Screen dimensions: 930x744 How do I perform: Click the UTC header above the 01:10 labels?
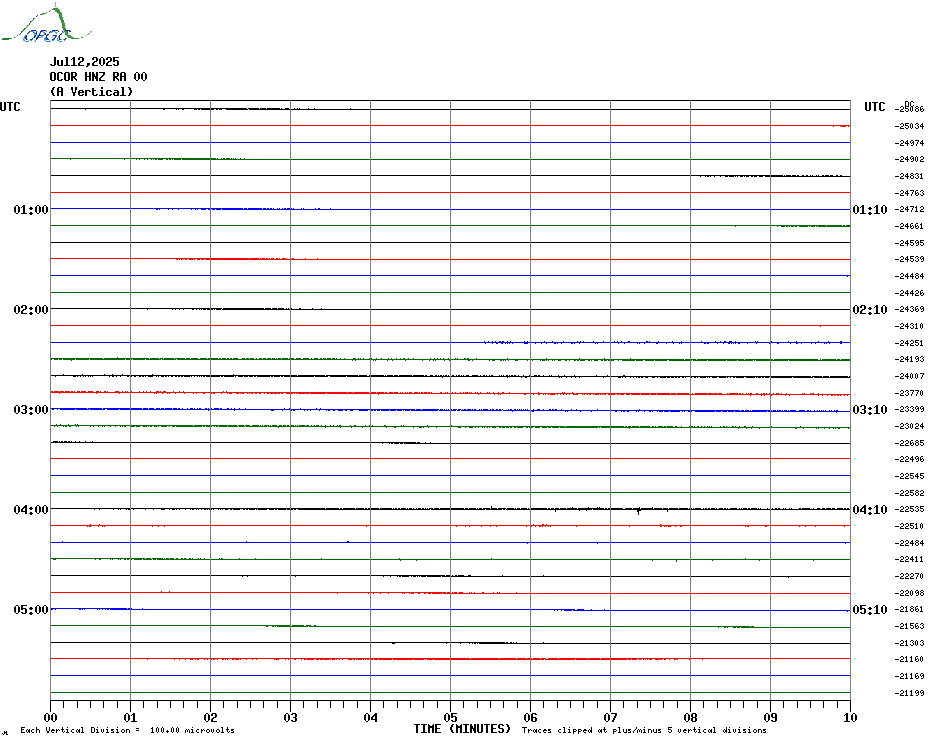click(874, 107)
